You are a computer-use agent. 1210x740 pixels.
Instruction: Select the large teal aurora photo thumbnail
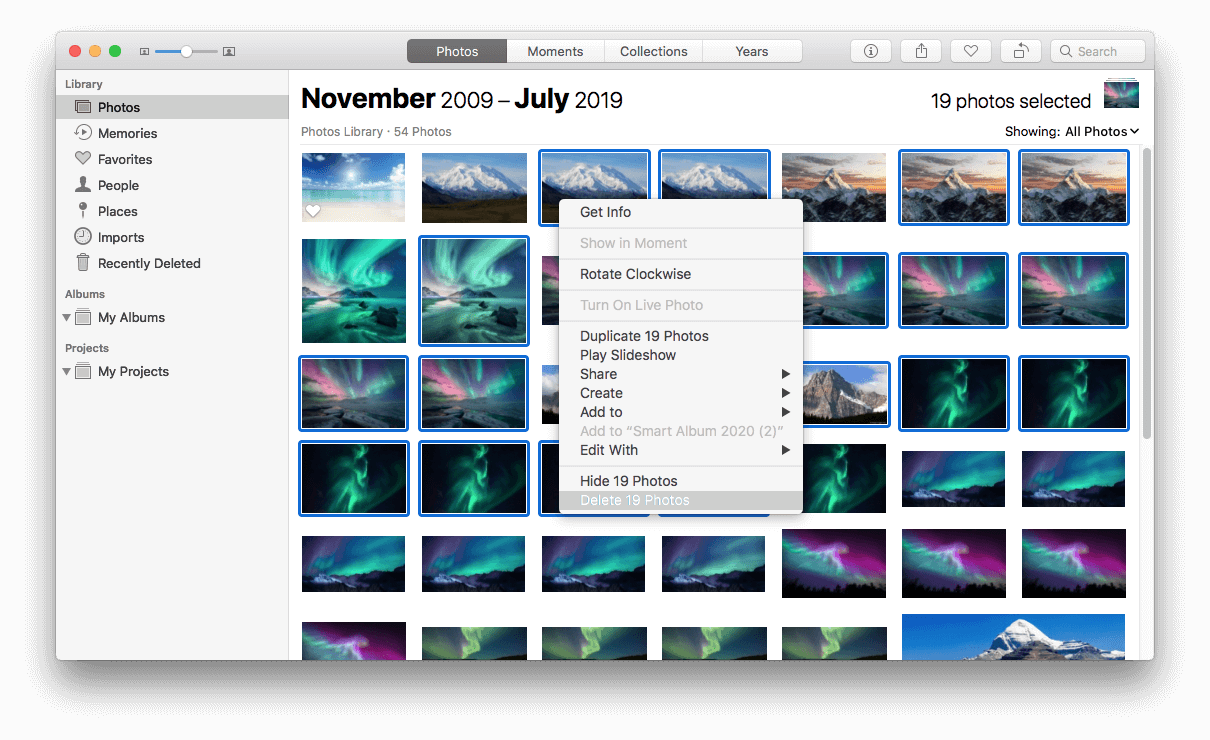click(x=354, y=290)
